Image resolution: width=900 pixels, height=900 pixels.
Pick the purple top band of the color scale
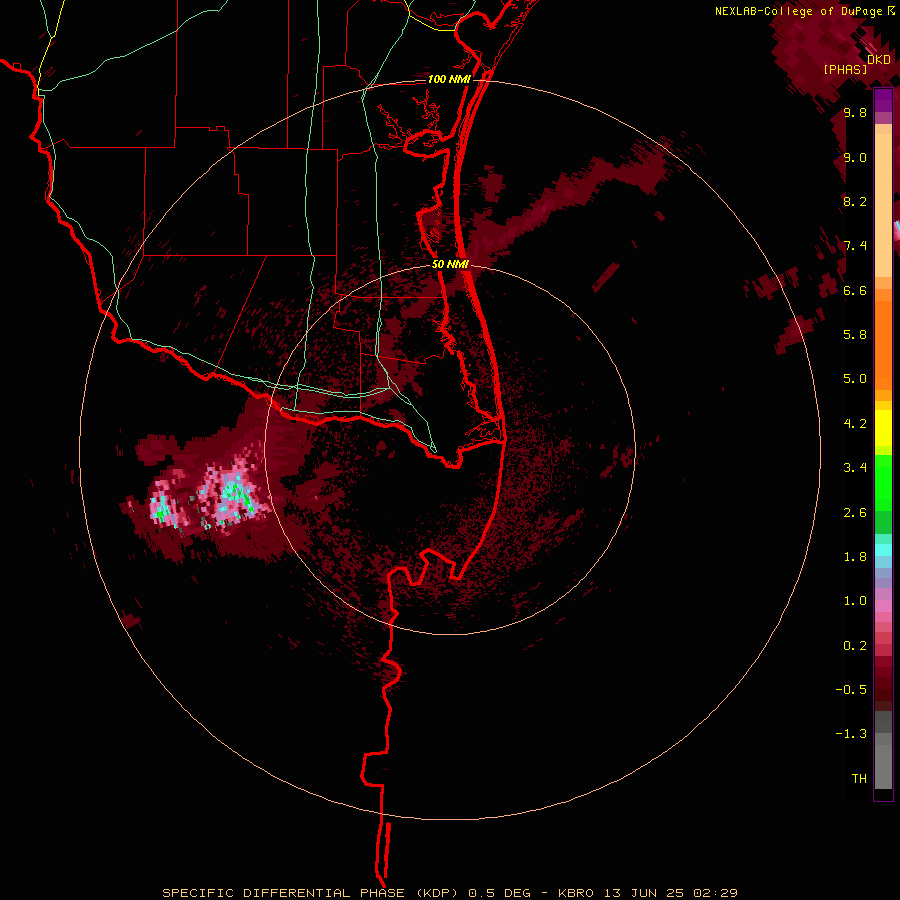[883, 100]
